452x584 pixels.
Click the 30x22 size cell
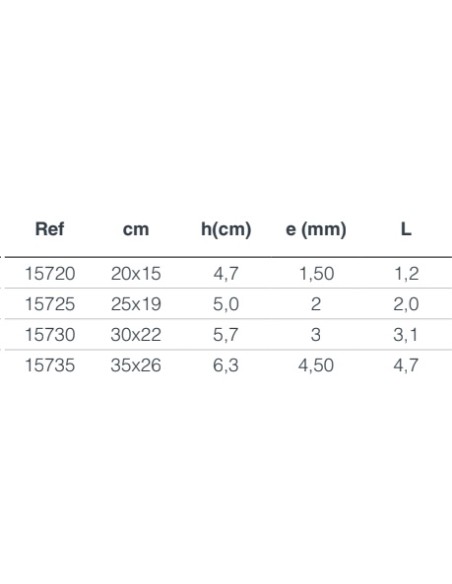click(x=136, y=335)
